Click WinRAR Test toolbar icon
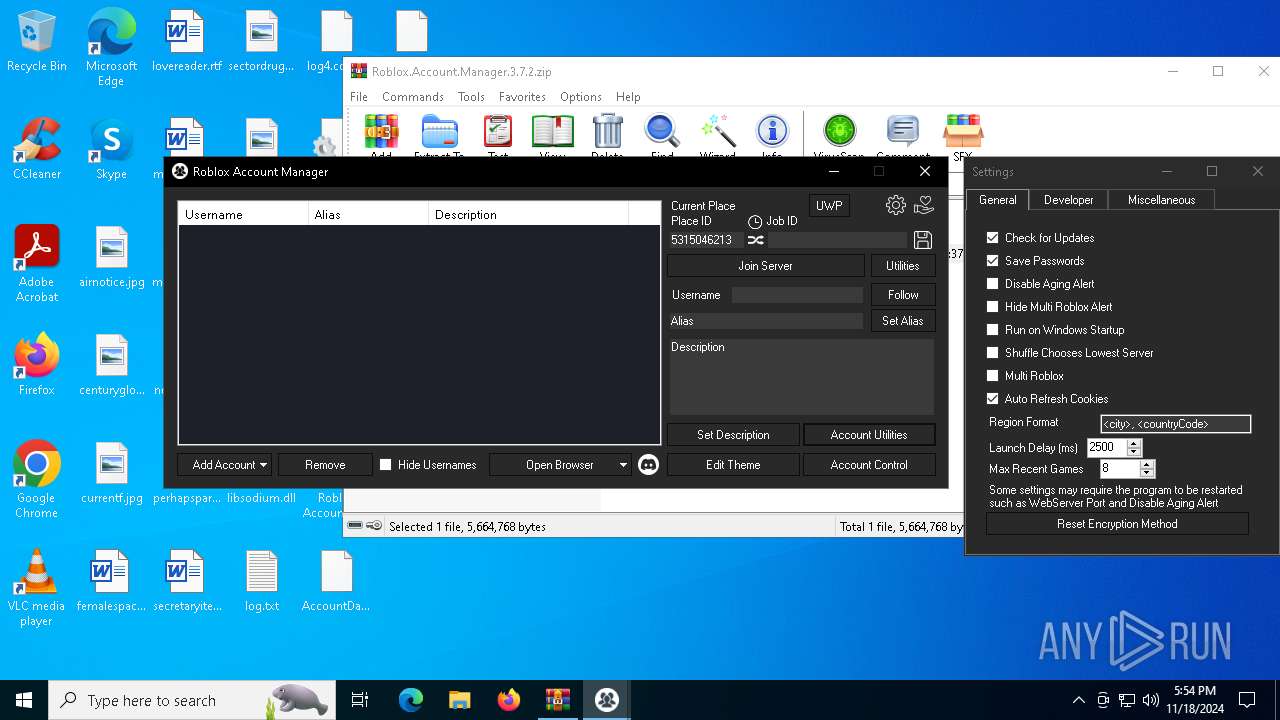This screenshot has width=1280, height=720. click(x=498, y=135)
